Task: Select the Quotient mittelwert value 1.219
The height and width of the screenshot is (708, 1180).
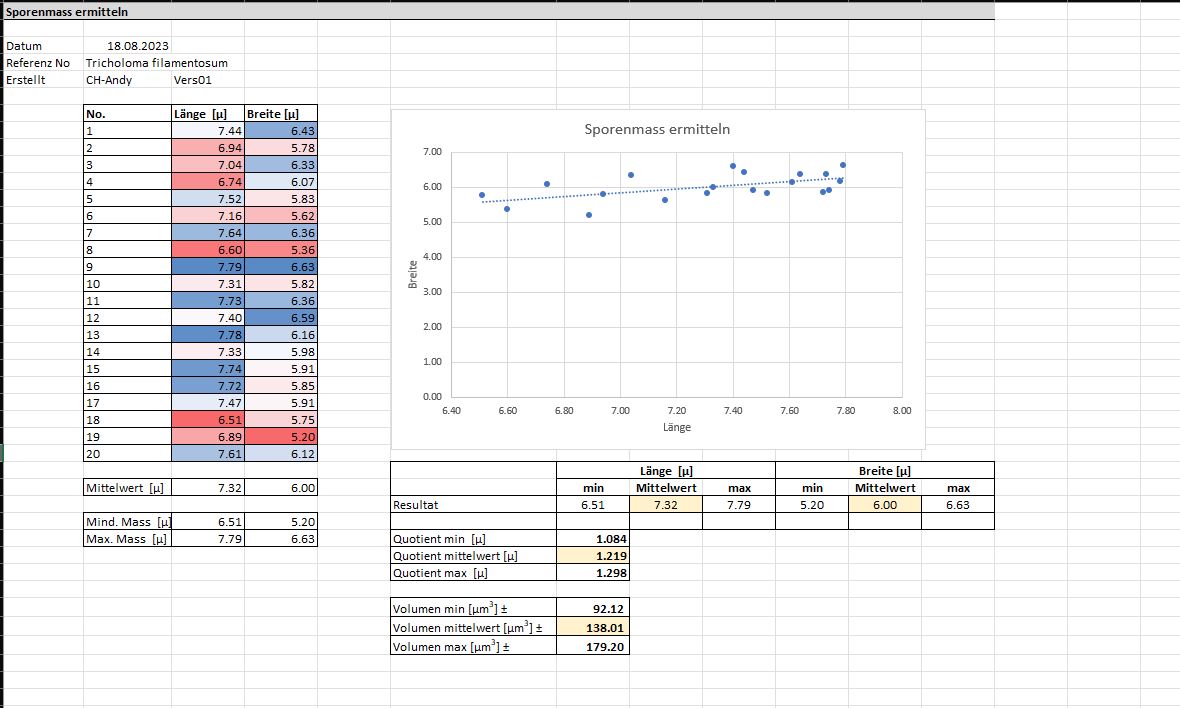Action: pyautogui.click(x=593, y=556)
